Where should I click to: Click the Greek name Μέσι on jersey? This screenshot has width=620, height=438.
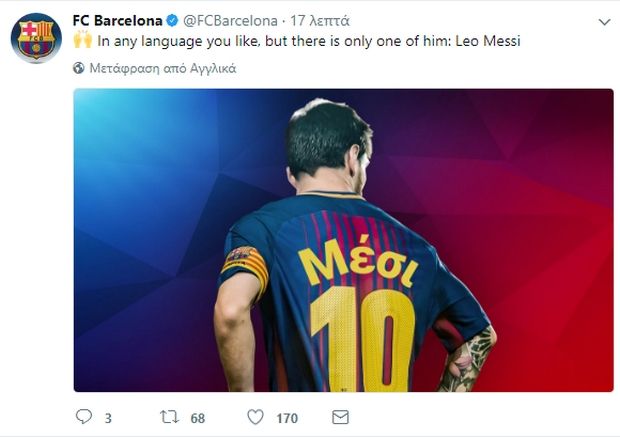pos(358,264)
